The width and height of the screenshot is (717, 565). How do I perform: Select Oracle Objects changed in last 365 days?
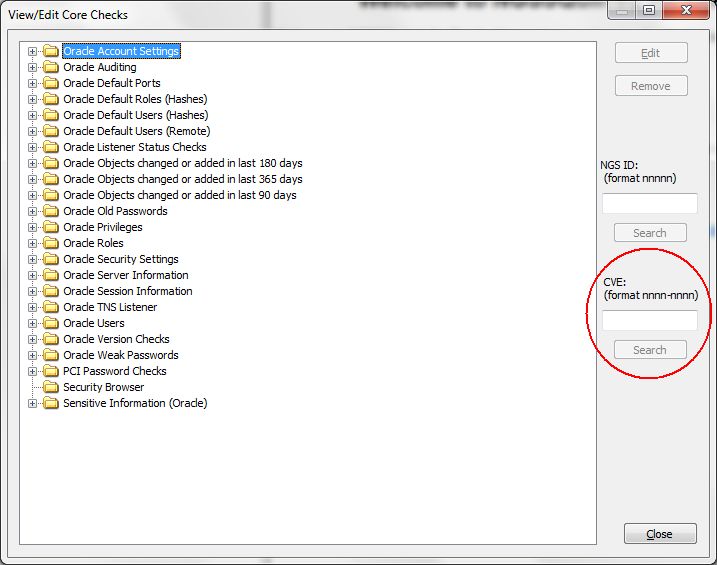coord(182,179)
